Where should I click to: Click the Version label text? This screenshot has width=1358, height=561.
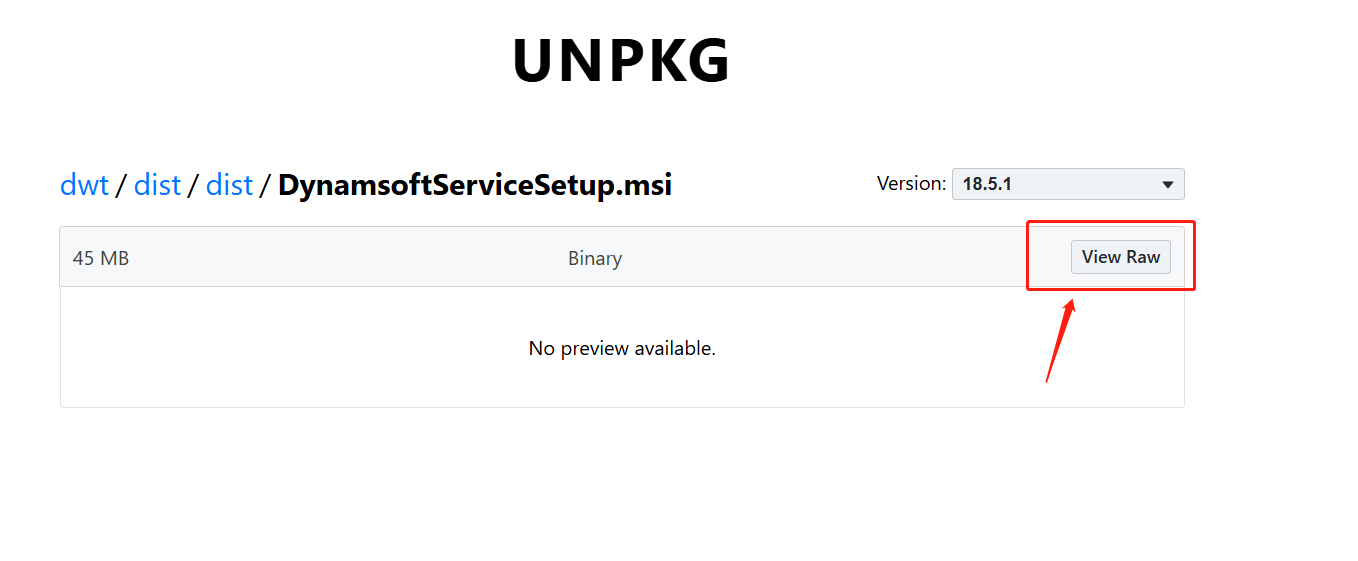[911, 184]
